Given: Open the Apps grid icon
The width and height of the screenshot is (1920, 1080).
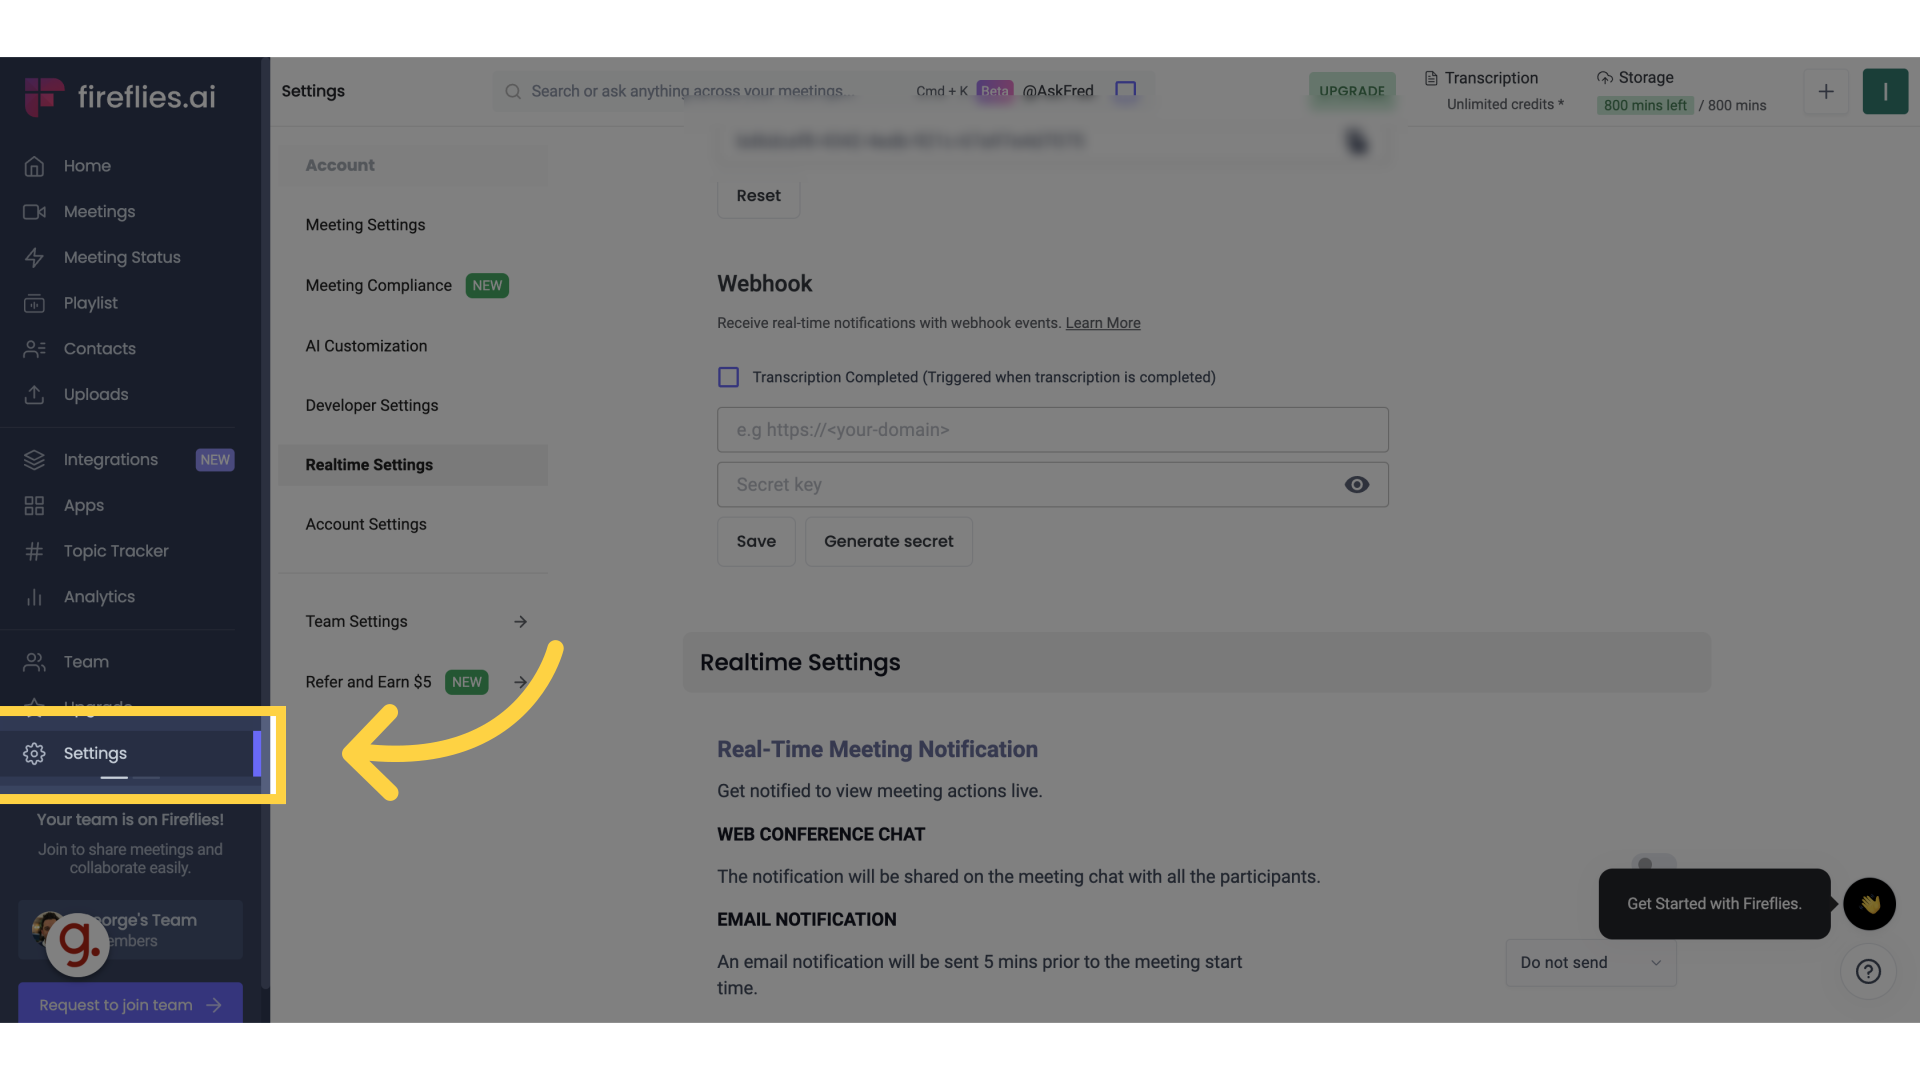Looking at the screenshot, I should [34, 506].
